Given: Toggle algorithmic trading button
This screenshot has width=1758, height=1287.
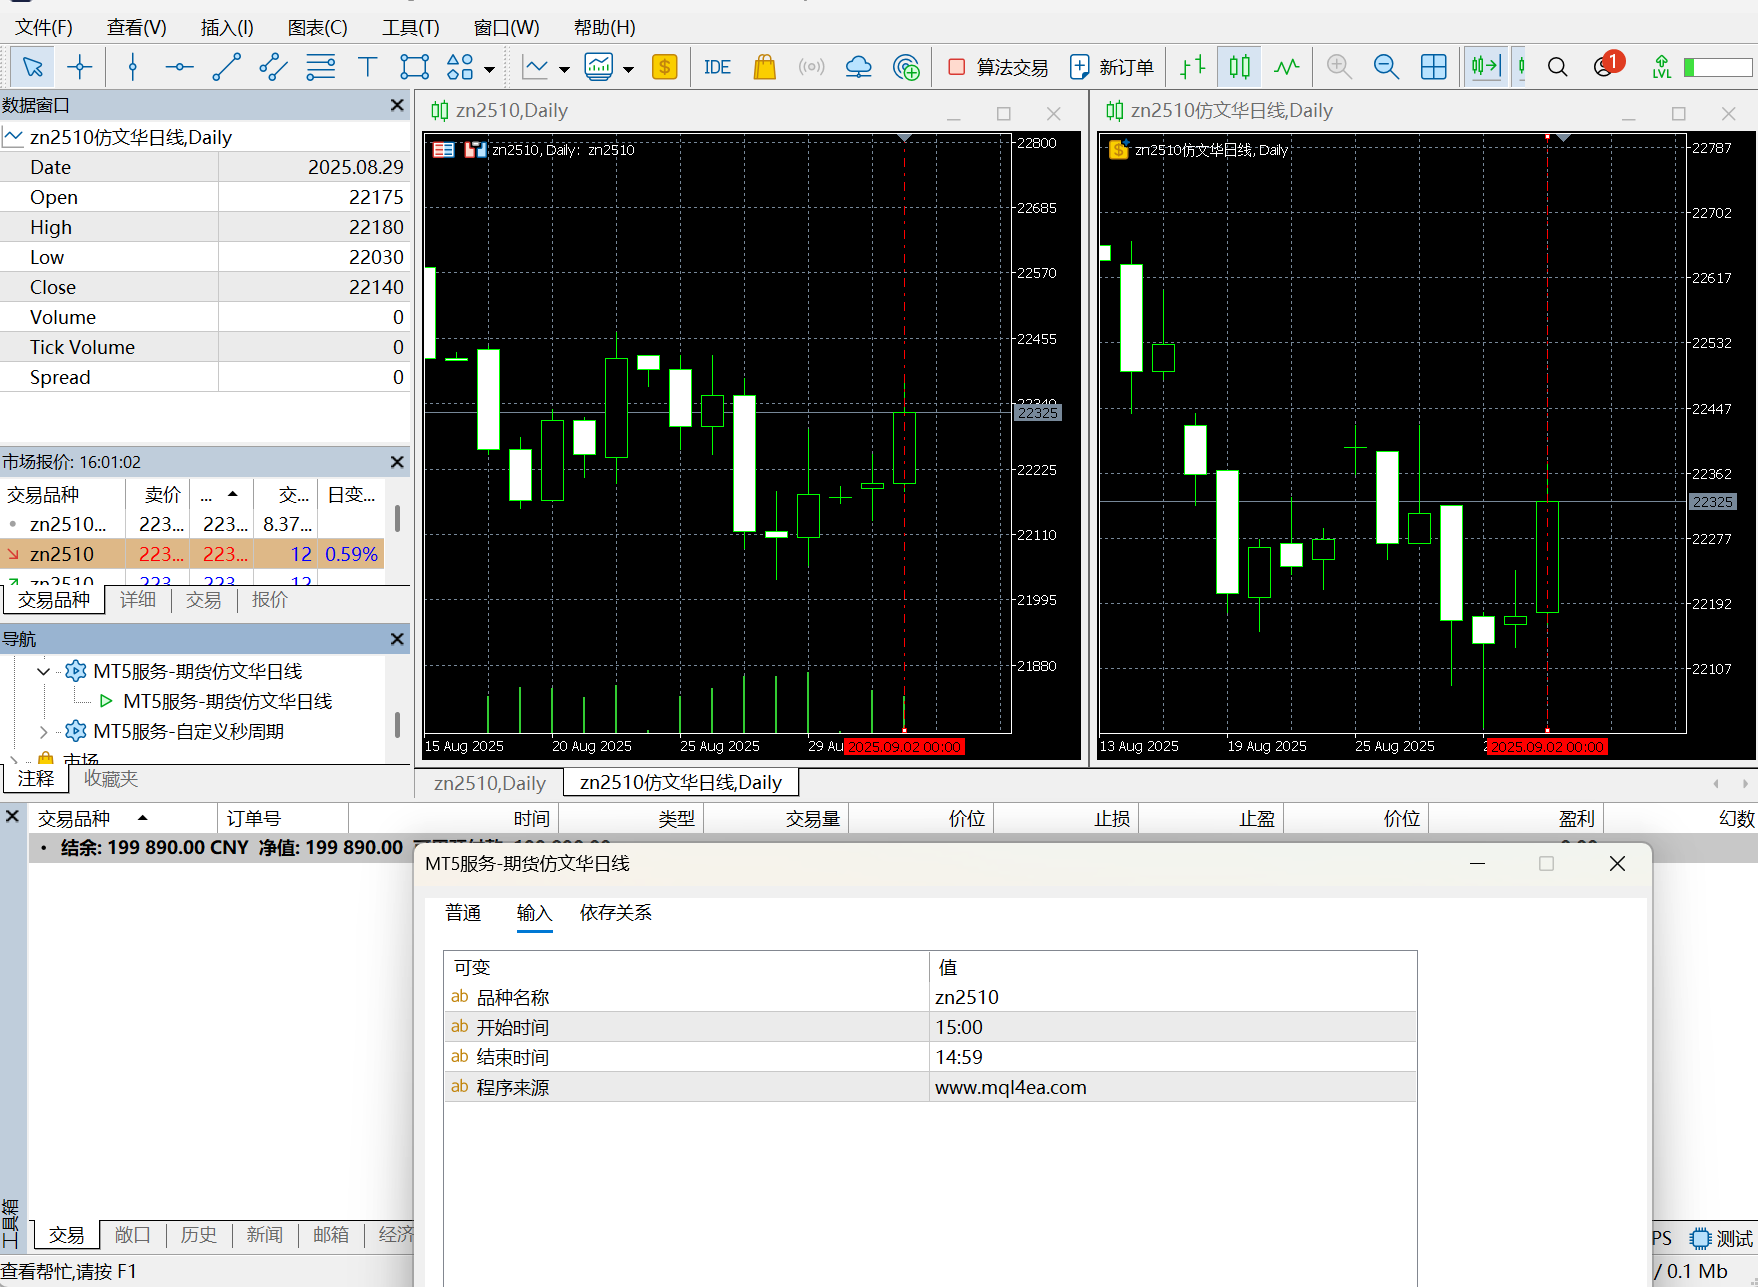Looking at the screenshot, I should pos(997,67).
